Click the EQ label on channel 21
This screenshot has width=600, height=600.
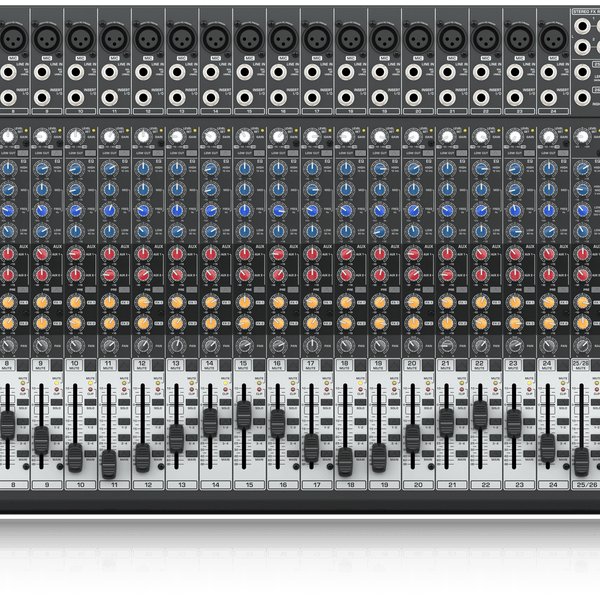(x=462, y=161)
